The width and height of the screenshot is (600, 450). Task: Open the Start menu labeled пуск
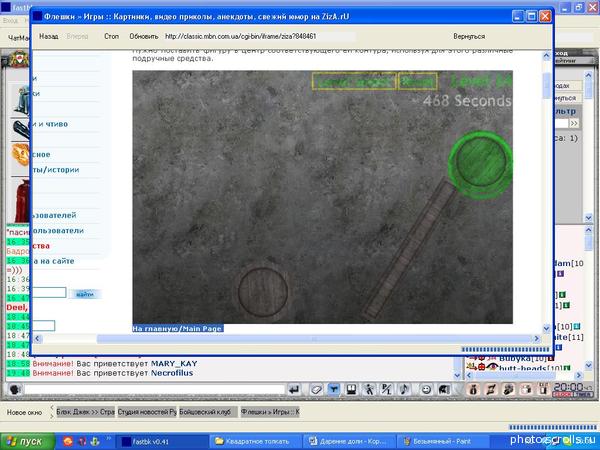point(27,441)
